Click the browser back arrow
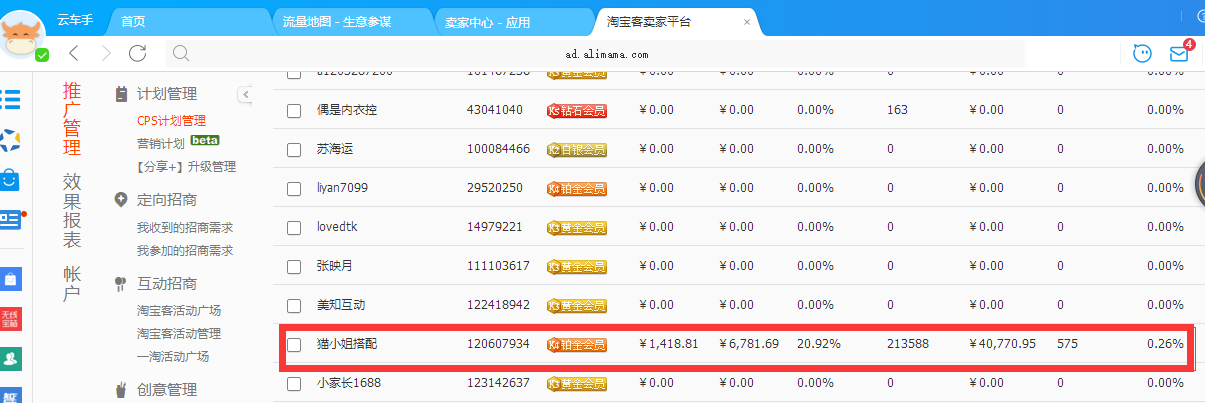 click(74, 53)
